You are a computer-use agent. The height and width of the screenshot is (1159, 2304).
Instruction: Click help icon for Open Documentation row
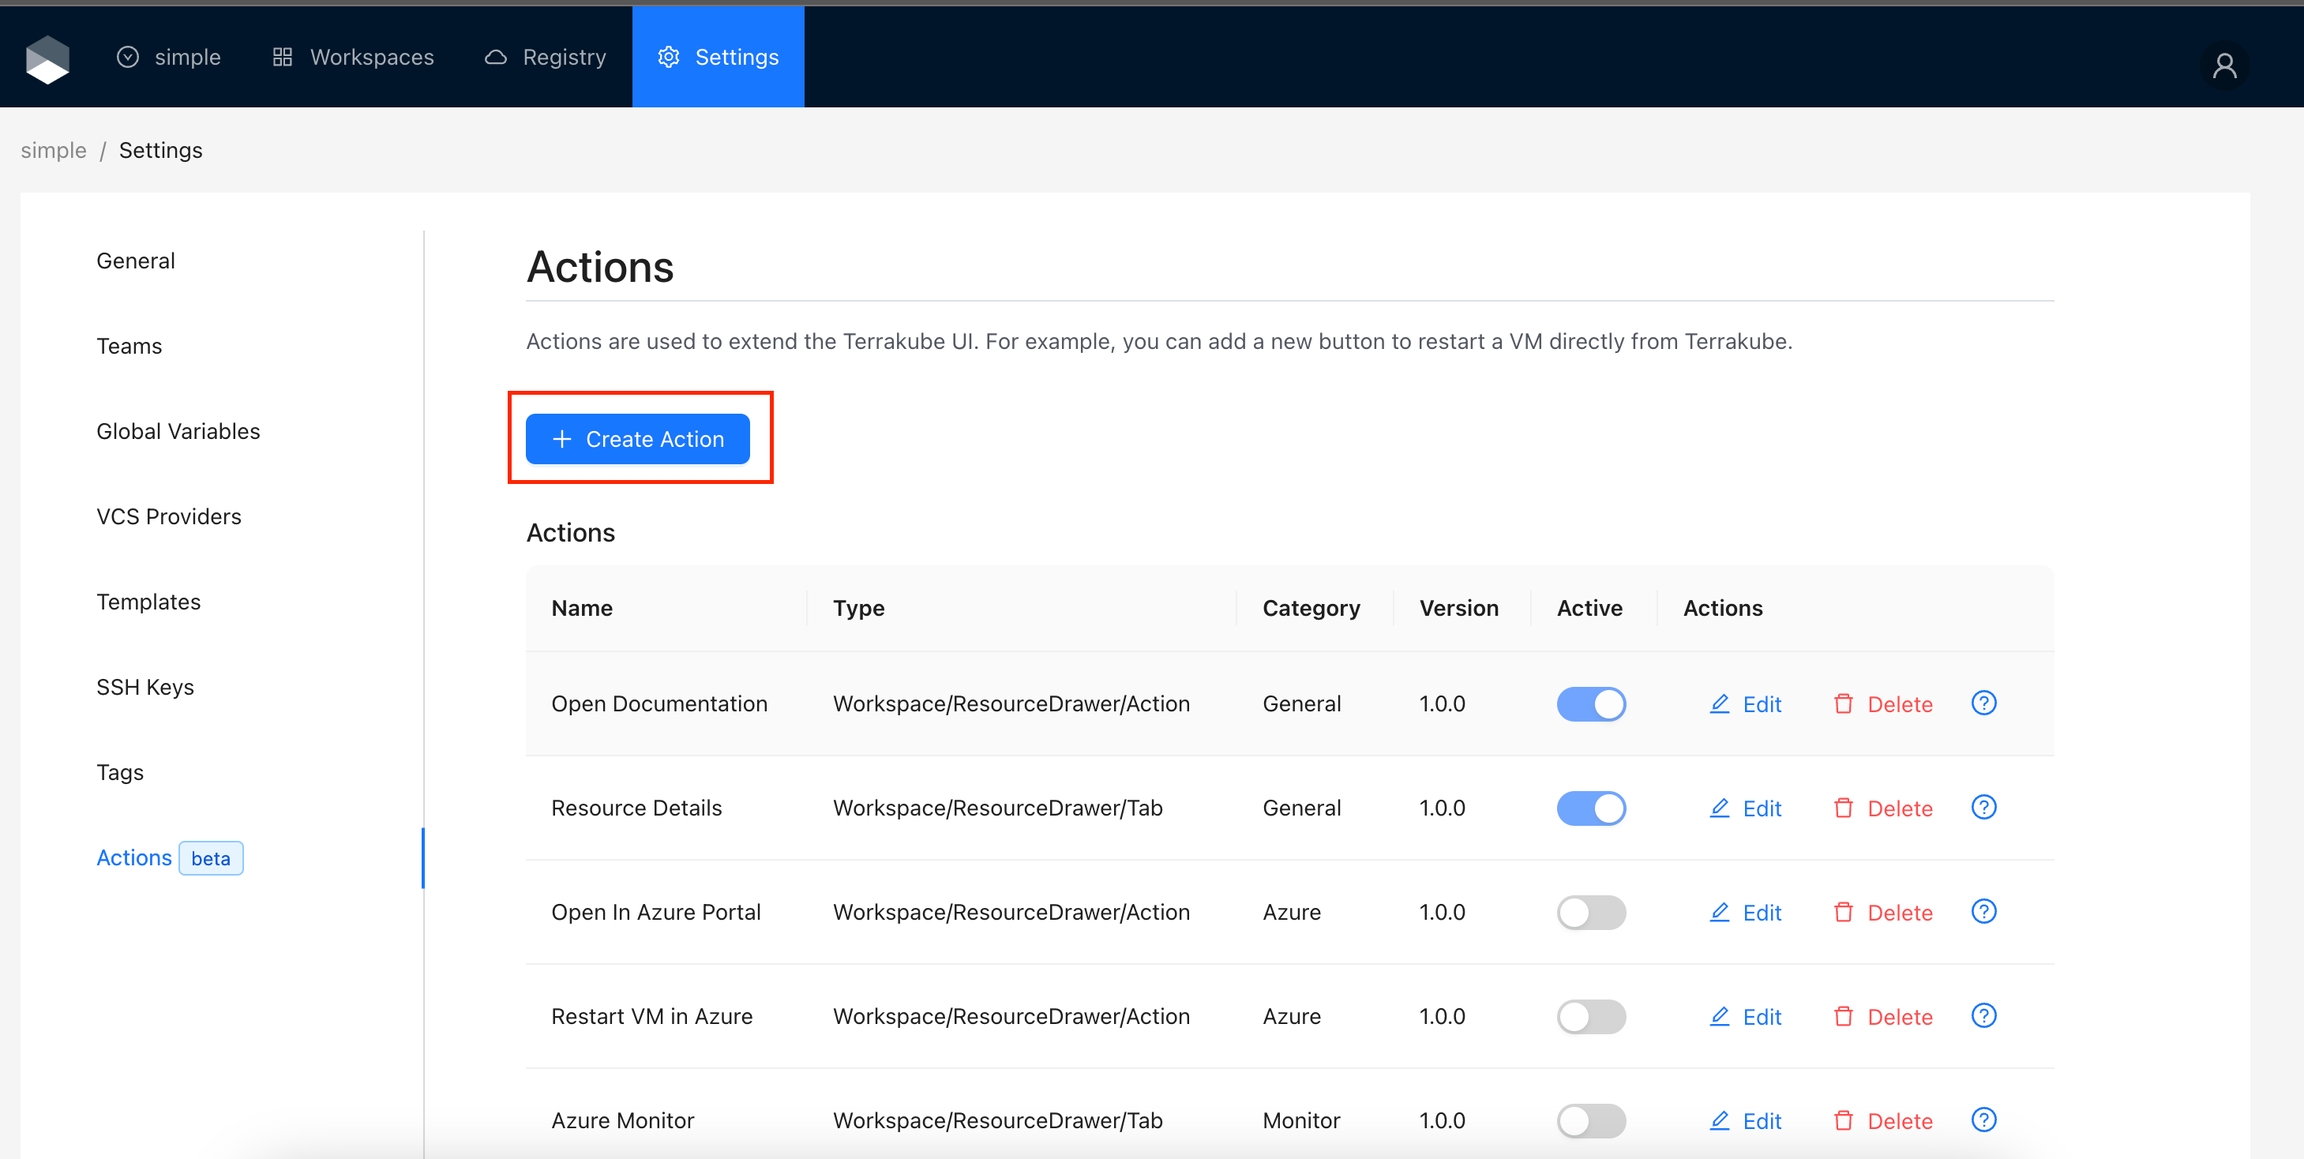click(1983, 703)
